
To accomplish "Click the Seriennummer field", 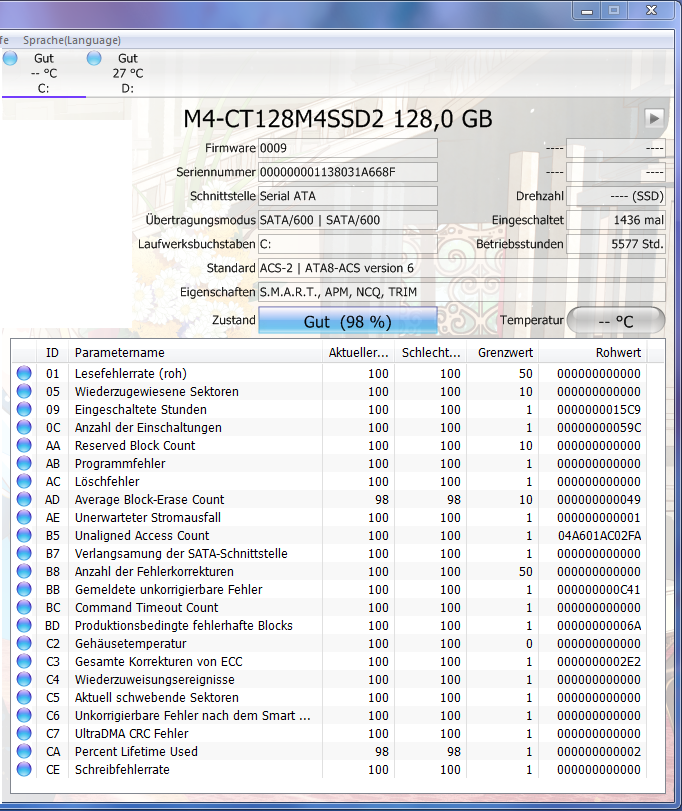I will point(347,172).
